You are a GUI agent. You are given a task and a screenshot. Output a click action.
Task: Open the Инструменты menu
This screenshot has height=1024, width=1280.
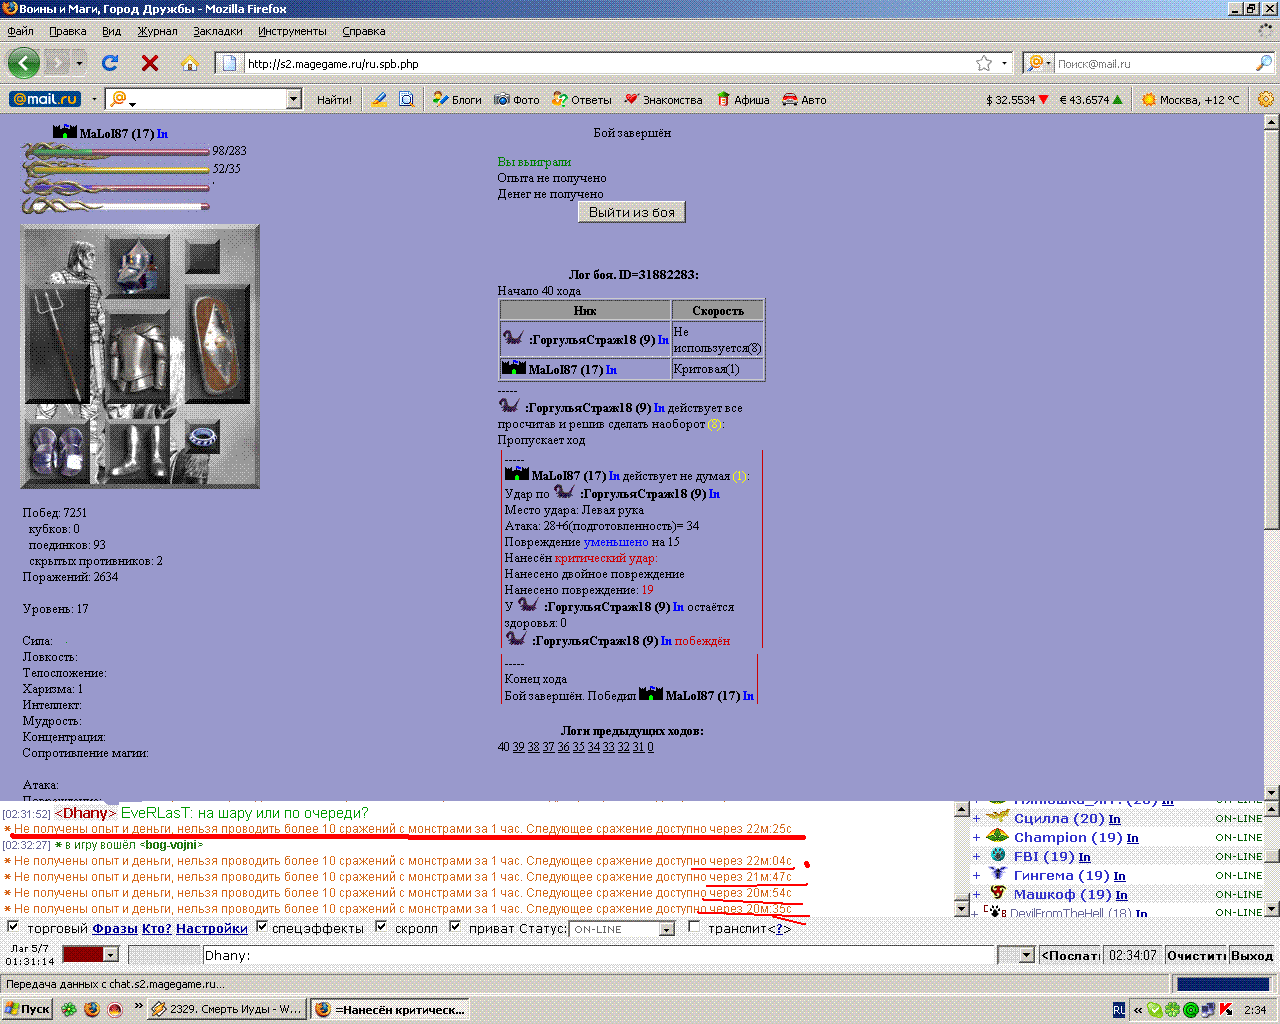pos(292,31)
